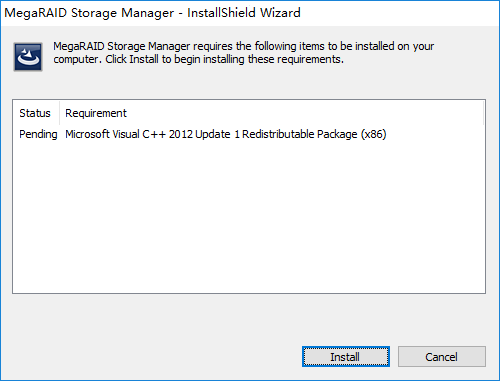Select the Pending status cell
This screenshot has width=500, height=381.
coord(38,134)
